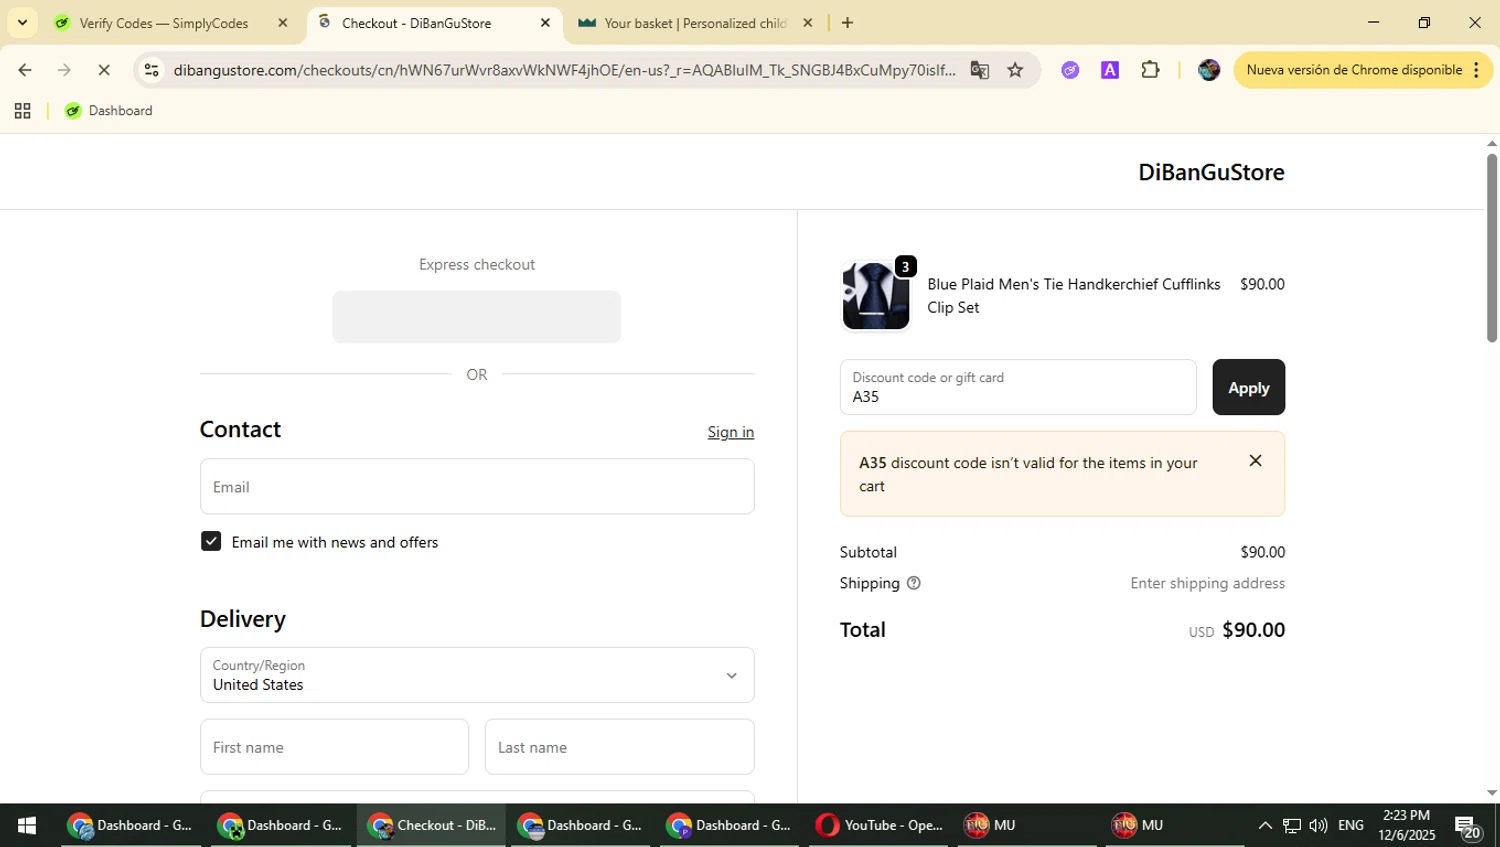Open site information icon in address bar
1500x847 pixels.
tap(152, 70)
